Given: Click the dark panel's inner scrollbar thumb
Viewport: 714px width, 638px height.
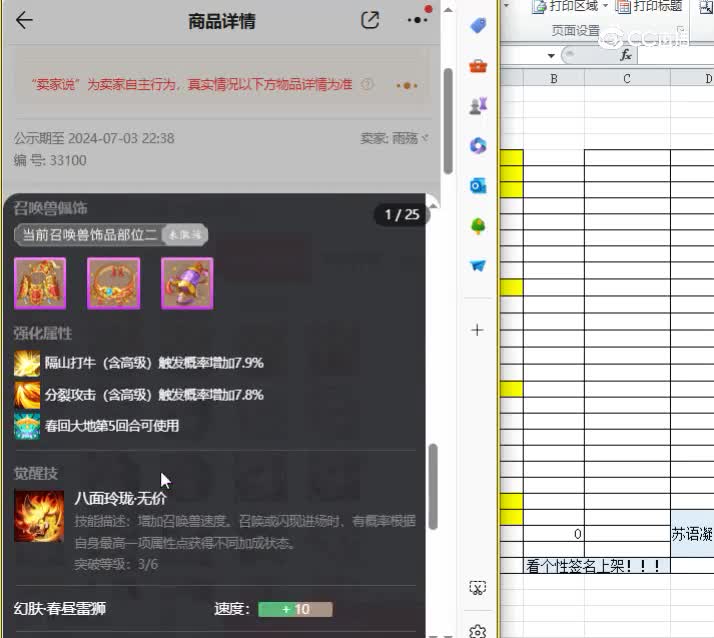Looking at the screenshot, I should pos(433,487).
